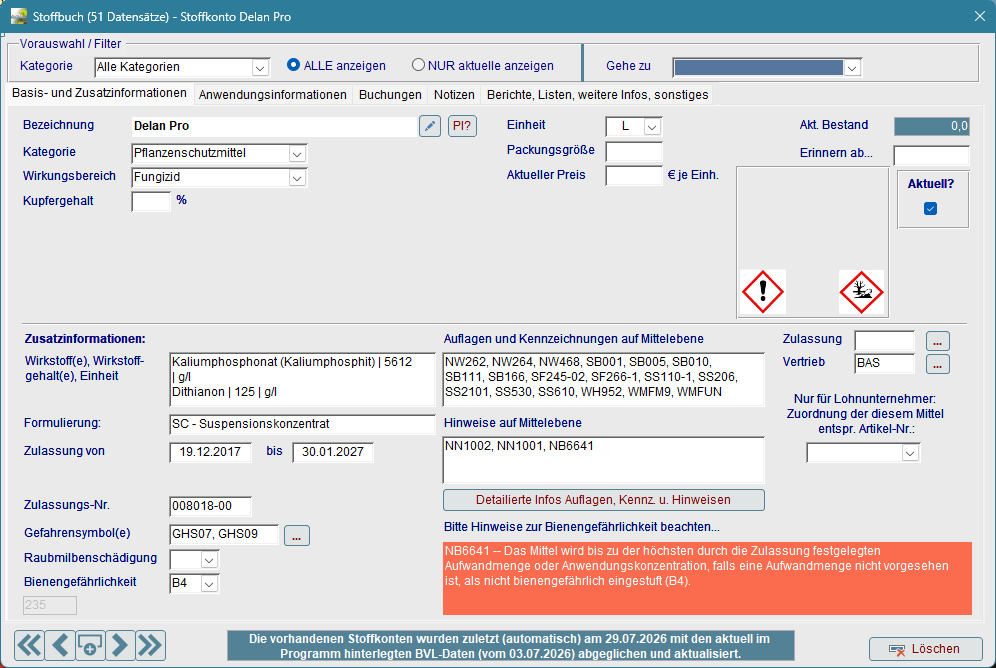This screenshot has width=996, height=668.
Task: Click the empty Zulassung field near Vertrieb
Action: coord(884,340)
